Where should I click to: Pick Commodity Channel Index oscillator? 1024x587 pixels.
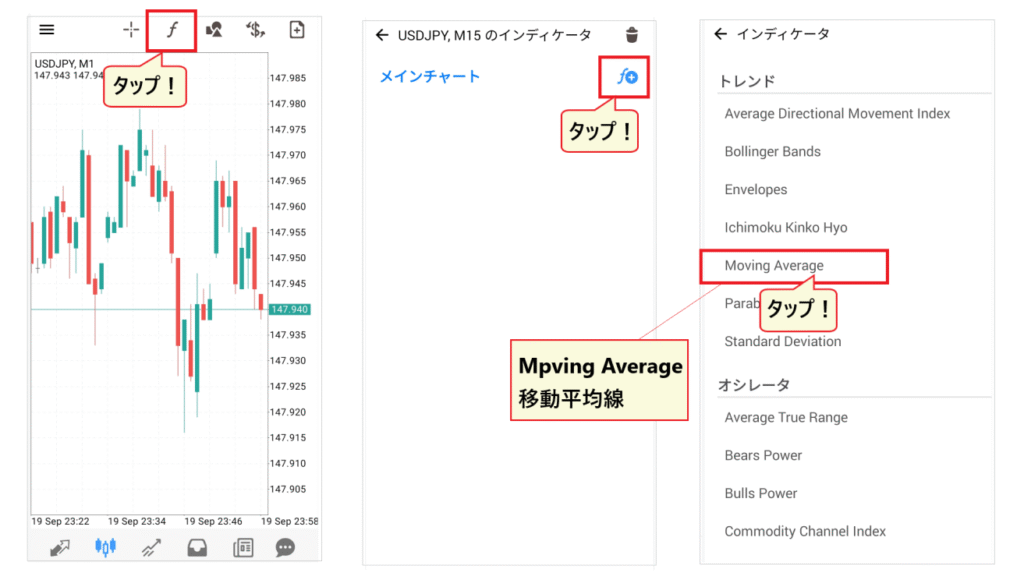pyautogui.click(x=805, y=532)
